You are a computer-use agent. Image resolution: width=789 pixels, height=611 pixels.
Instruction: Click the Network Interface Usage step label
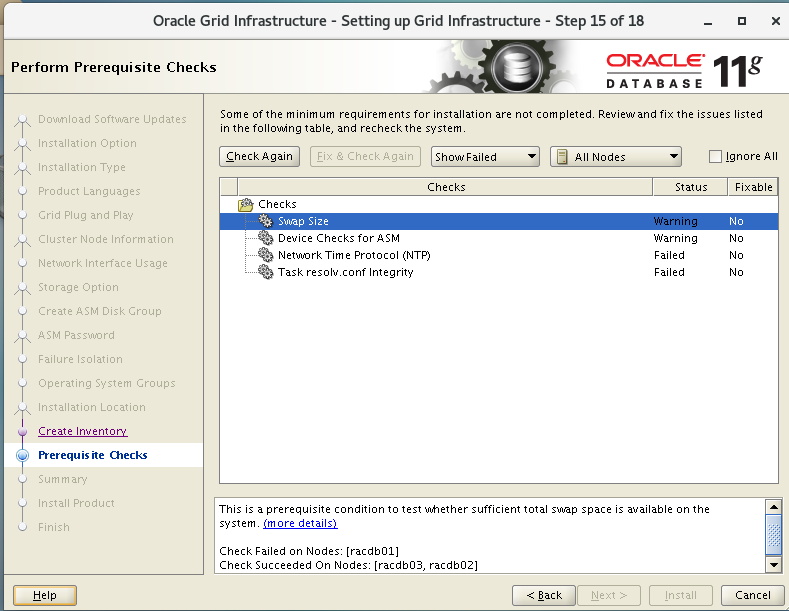pos(103,263)
